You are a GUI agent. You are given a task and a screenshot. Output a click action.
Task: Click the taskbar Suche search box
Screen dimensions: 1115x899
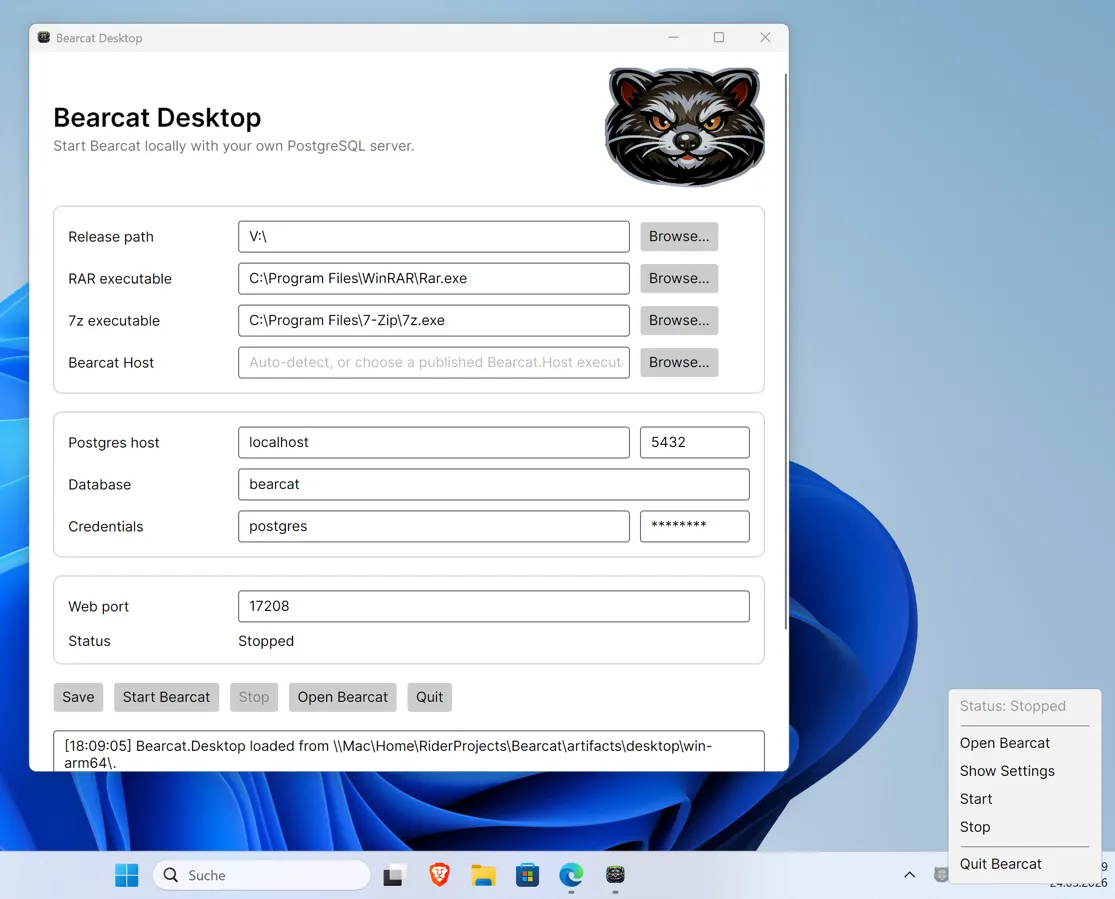262,875
